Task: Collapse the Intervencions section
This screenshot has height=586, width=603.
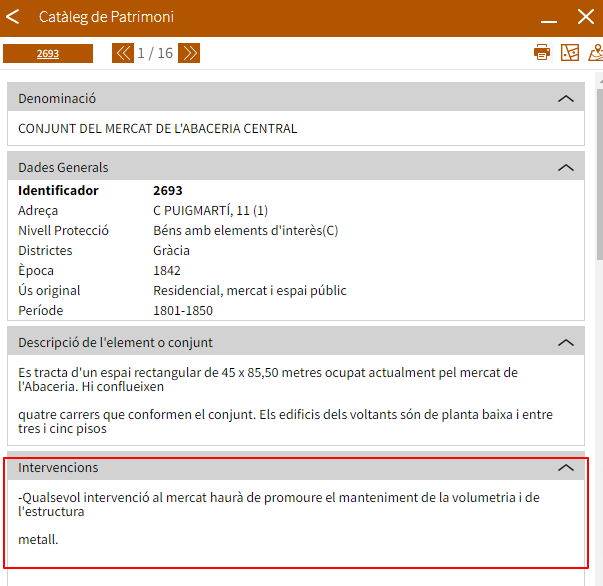Action: pyautogui.click(x=566, y=468)
